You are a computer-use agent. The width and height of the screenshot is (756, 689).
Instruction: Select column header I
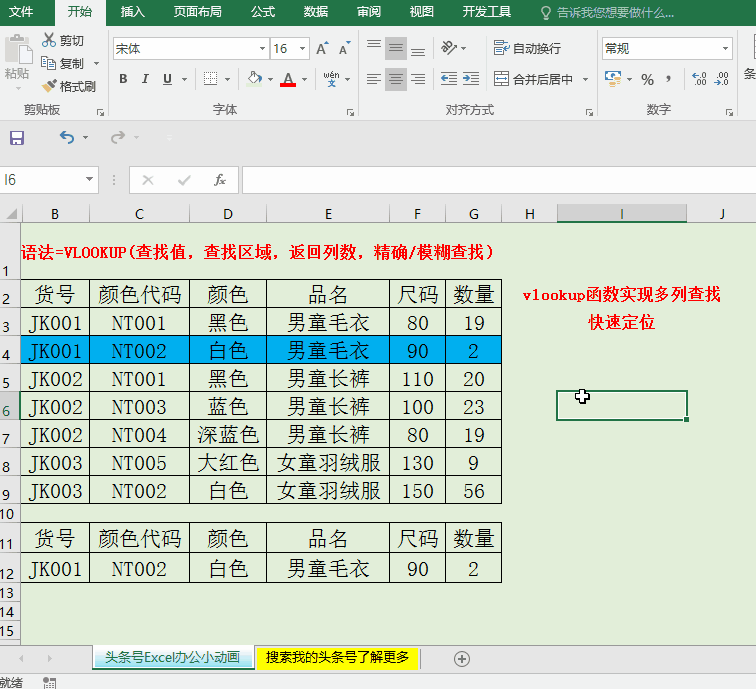(x=621, y=214)
